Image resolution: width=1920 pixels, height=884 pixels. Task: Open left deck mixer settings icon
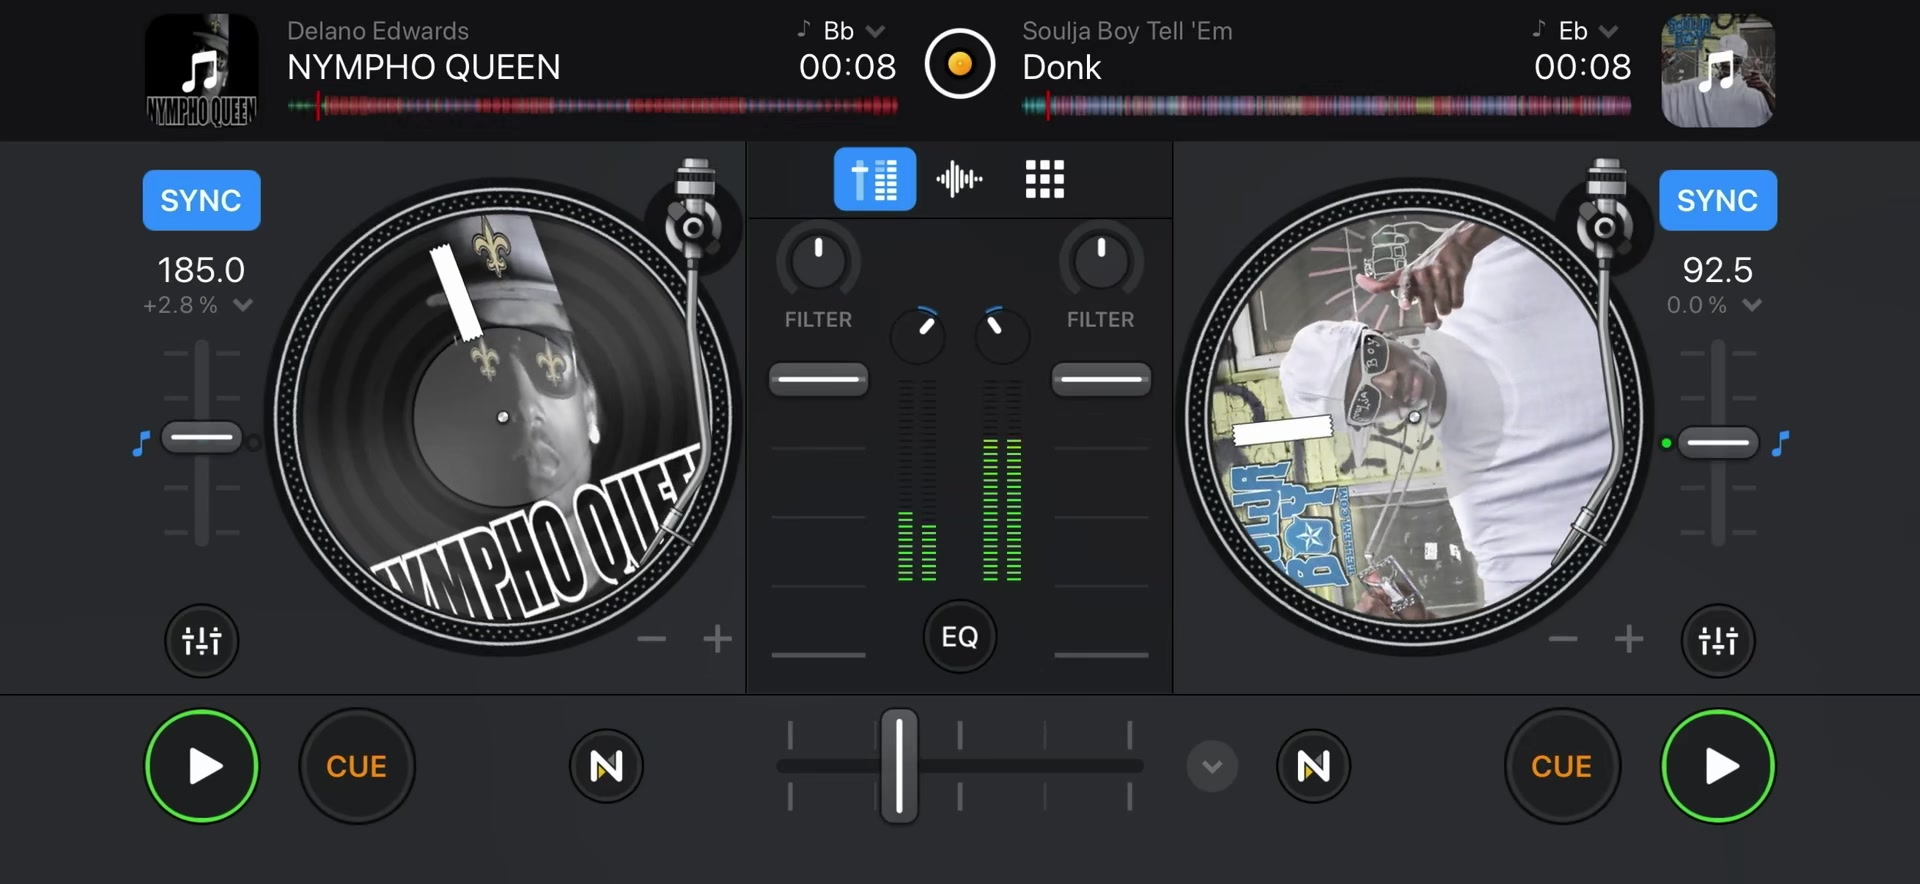(202, 640)
